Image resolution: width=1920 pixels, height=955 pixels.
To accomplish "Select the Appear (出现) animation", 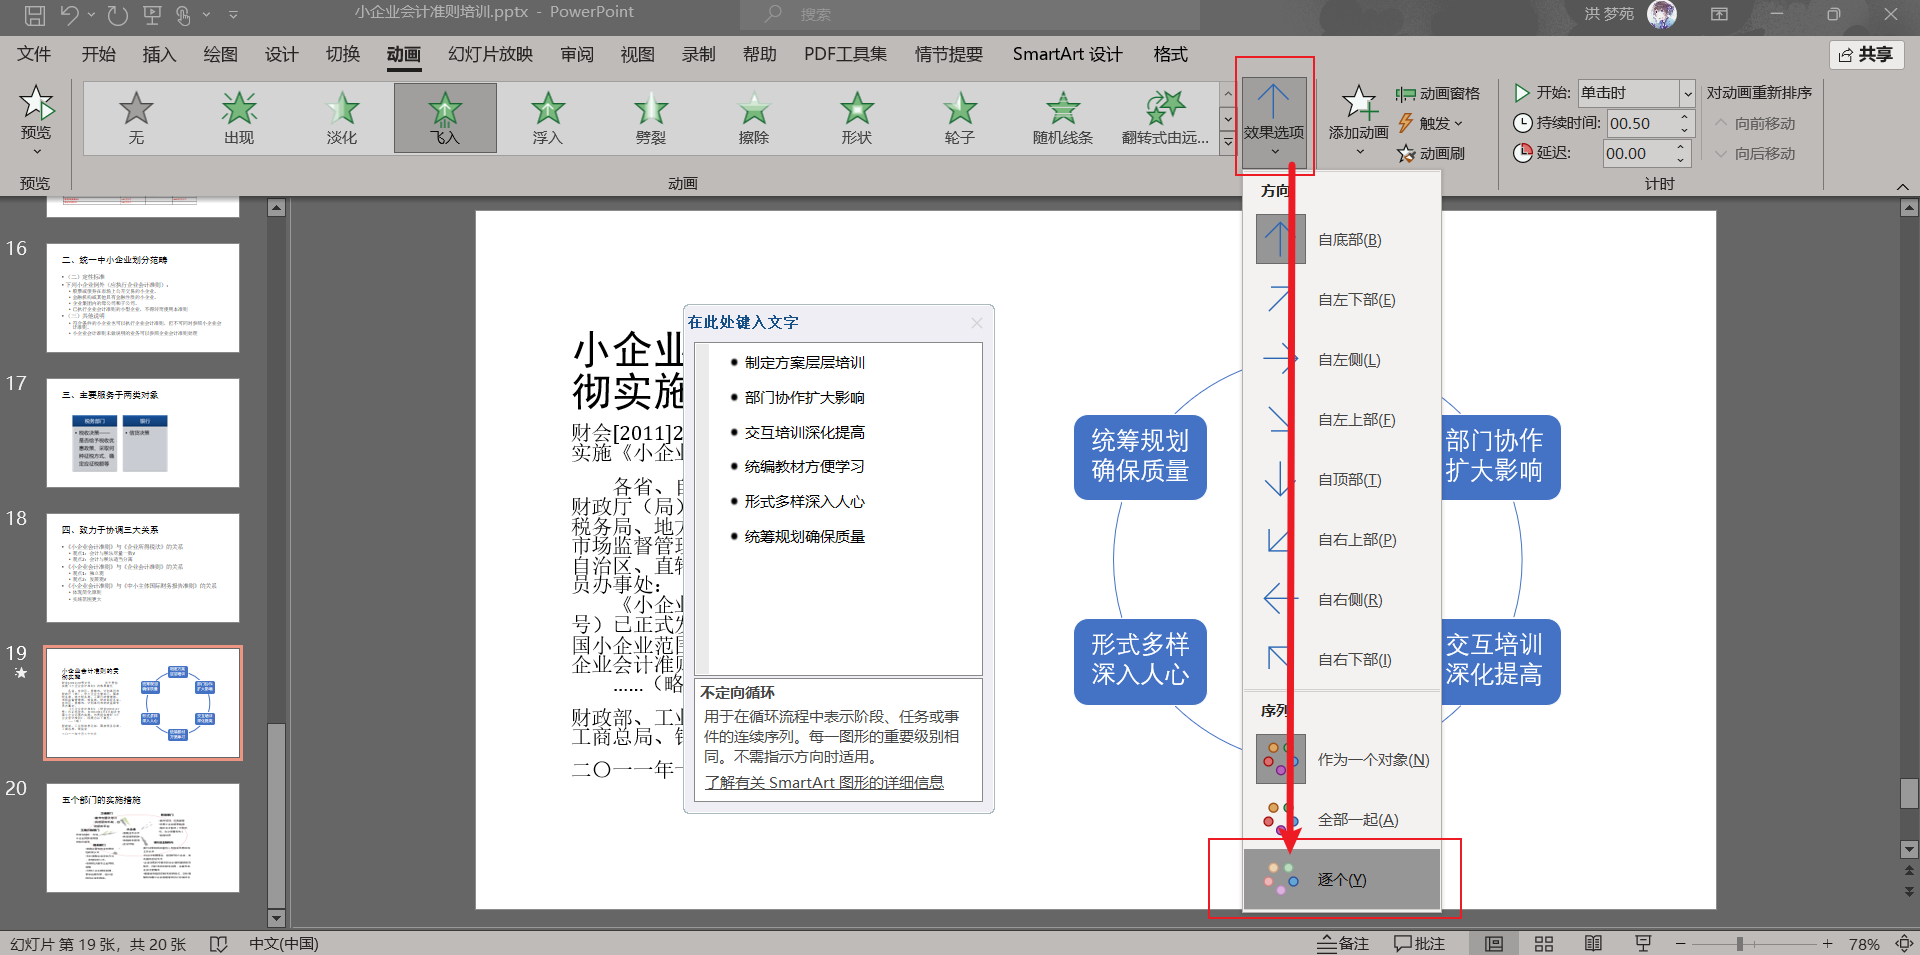I will pyautogui.click(x=239, y=118).
